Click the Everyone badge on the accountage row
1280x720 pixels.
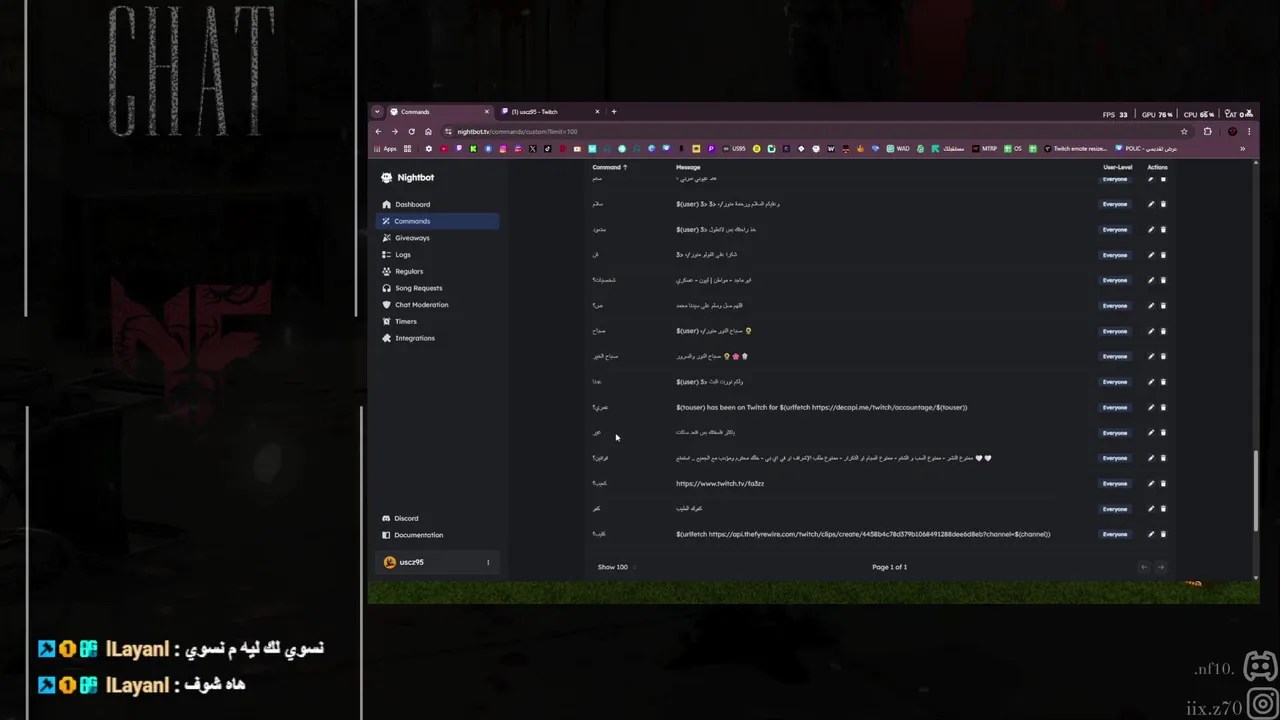coord(1115,407)
